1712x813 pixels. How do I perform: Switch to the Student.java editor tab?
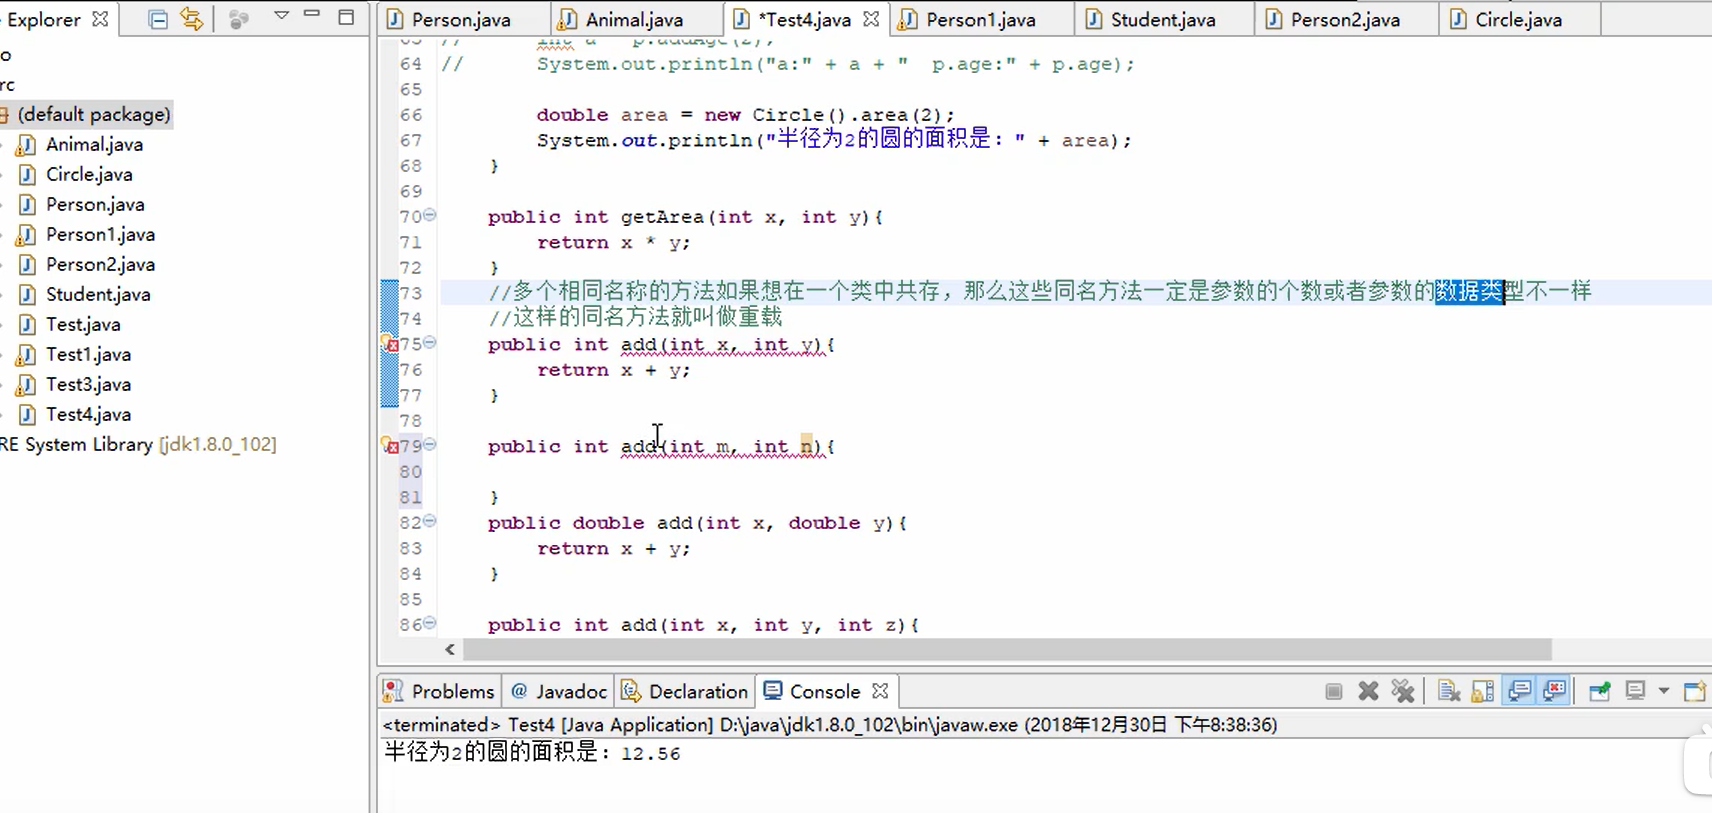coord(1164,20)
